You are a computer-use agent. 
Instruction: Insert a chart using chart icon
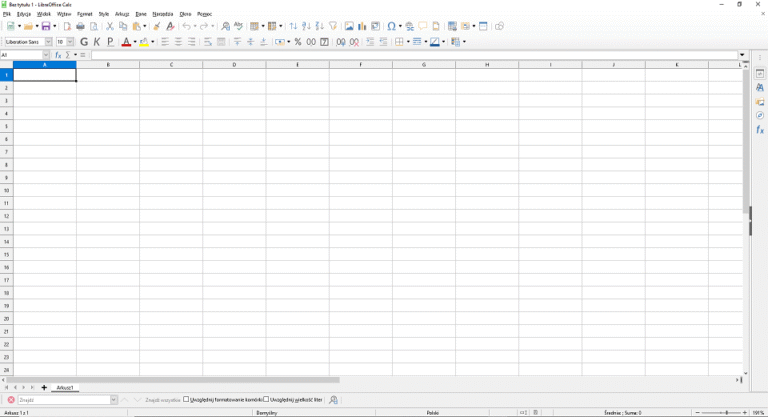click(x=362, y=26)
